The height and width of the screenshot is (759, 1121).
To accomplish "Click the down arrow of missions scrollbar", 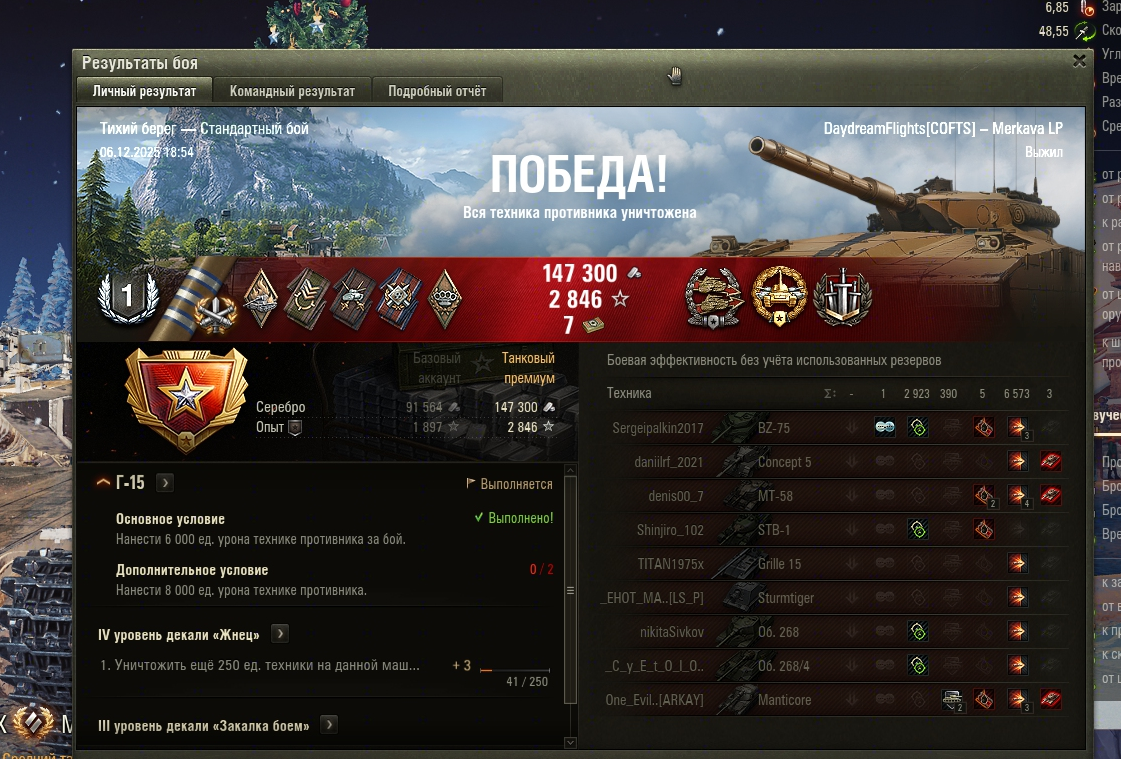I will [570, 743].
